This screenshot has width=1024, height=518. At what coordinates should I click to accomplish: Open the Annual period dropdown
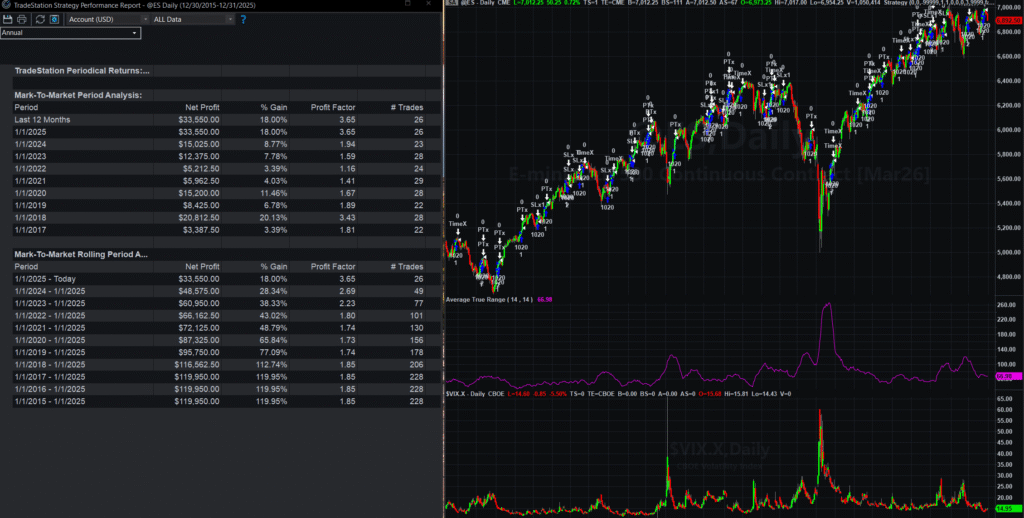click(x=70, y=33)
